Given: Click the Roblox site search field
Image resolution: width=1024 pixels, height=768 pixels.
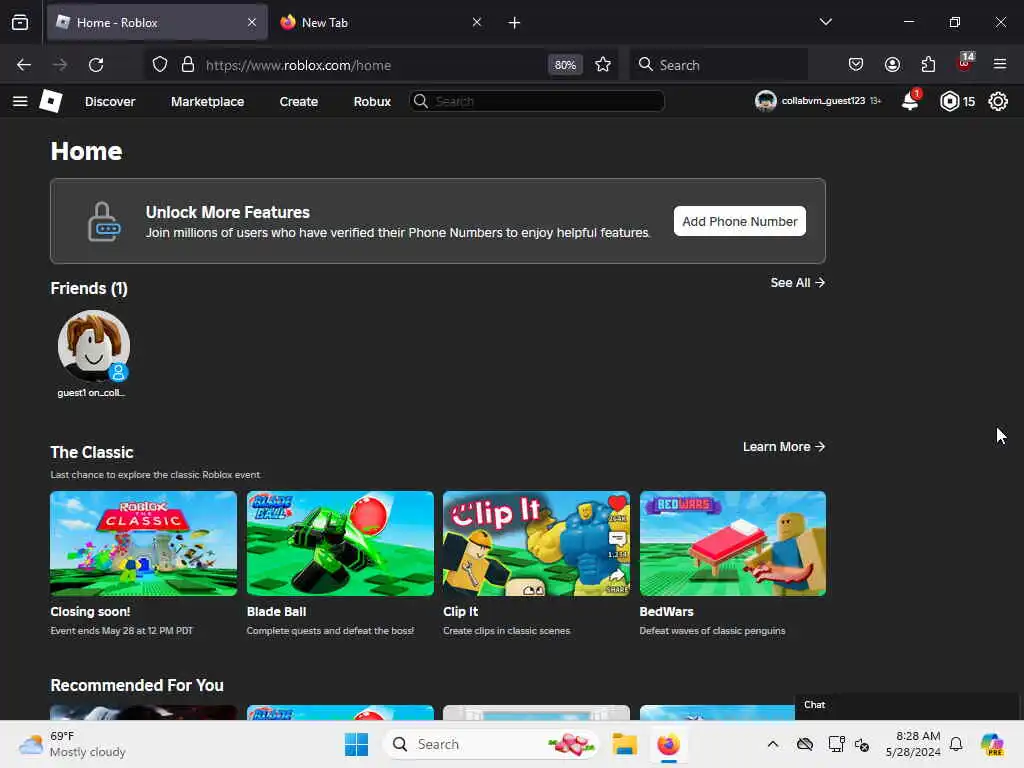Looking at the screenshot, I should [x=537, y=101].
